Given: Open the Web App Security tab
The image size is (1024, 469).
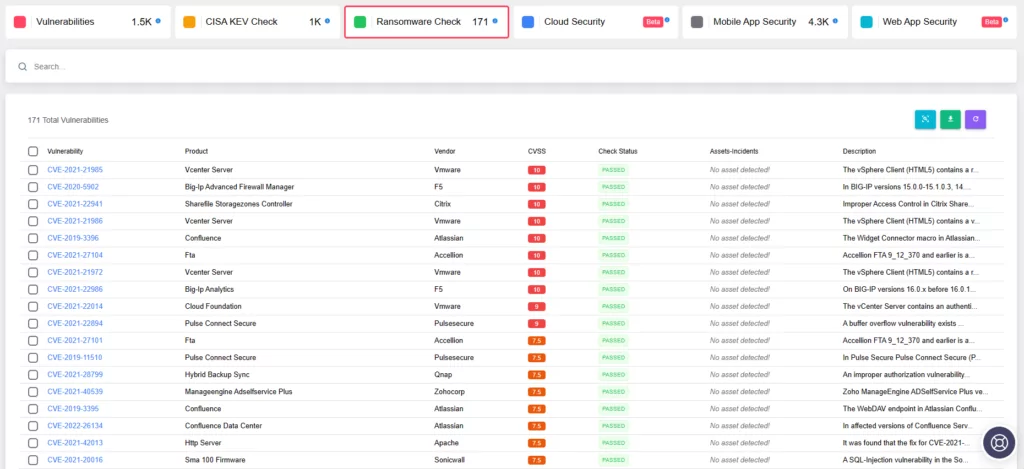Looking at the screenshot, I should click(935, 22).
